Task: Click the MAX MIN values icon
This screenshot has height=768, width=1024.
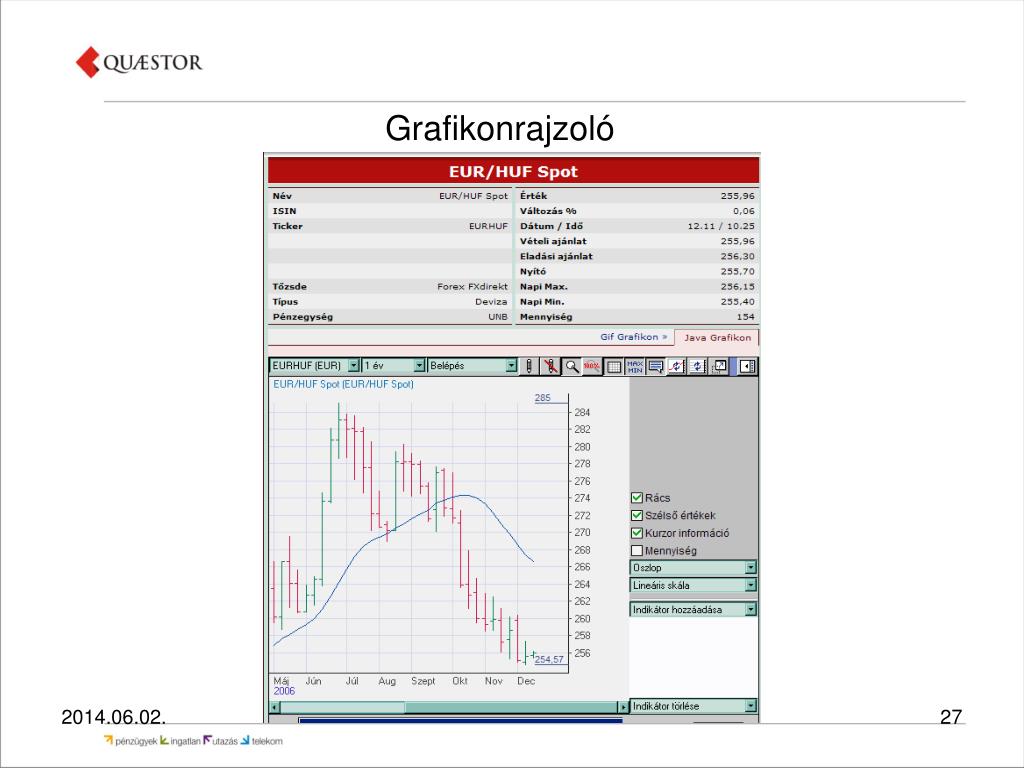Action: [635, 366]
